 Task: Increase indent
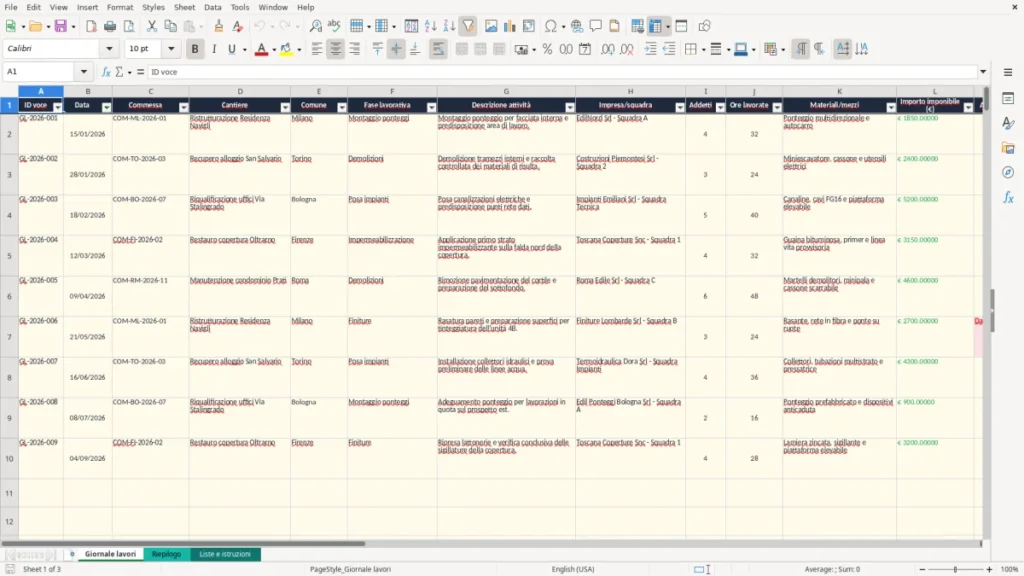pyautogui.click(x=650, y=49)
